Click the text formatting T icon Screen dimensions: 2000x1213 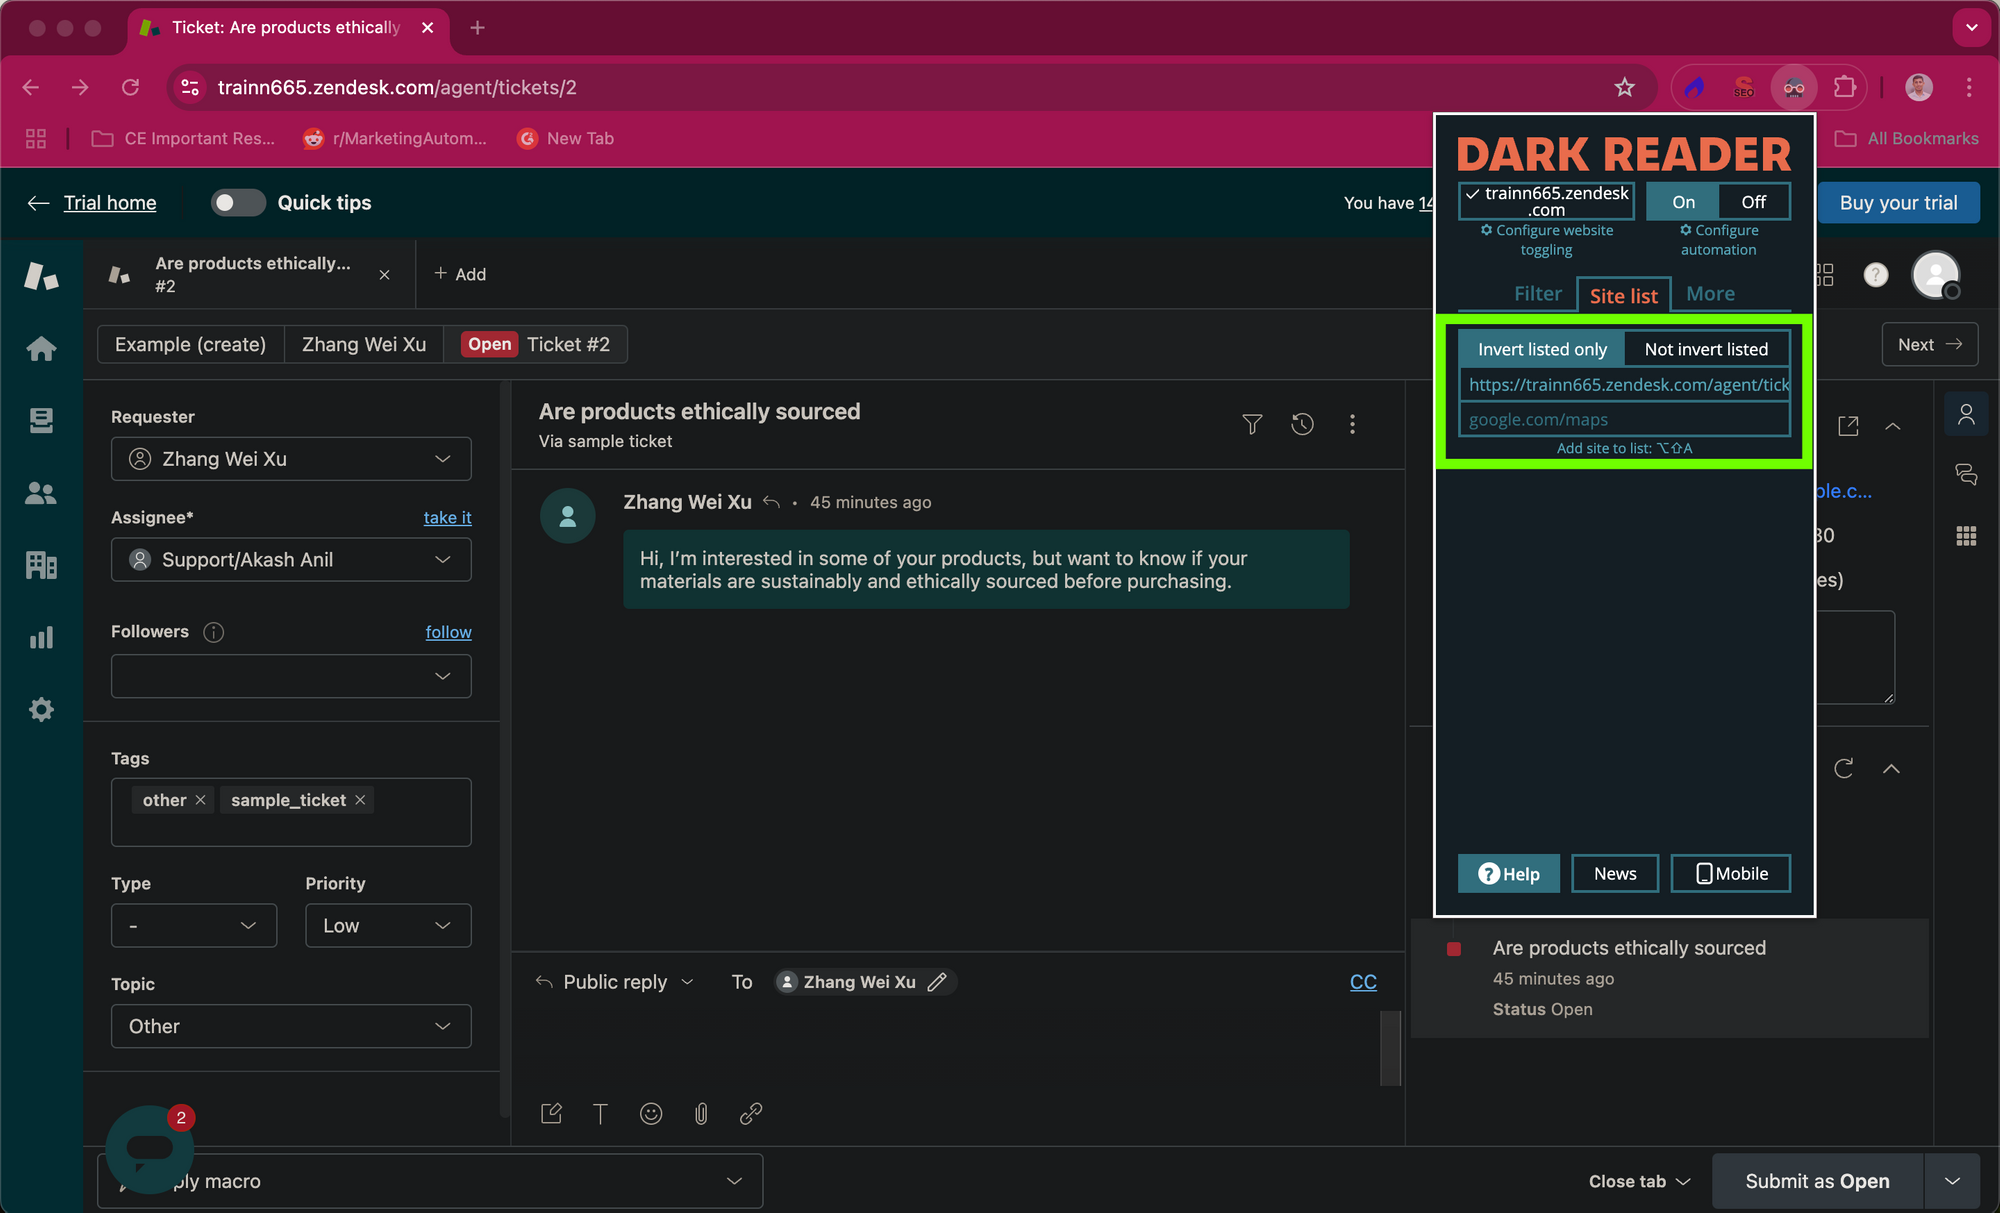click(600, 1114)
